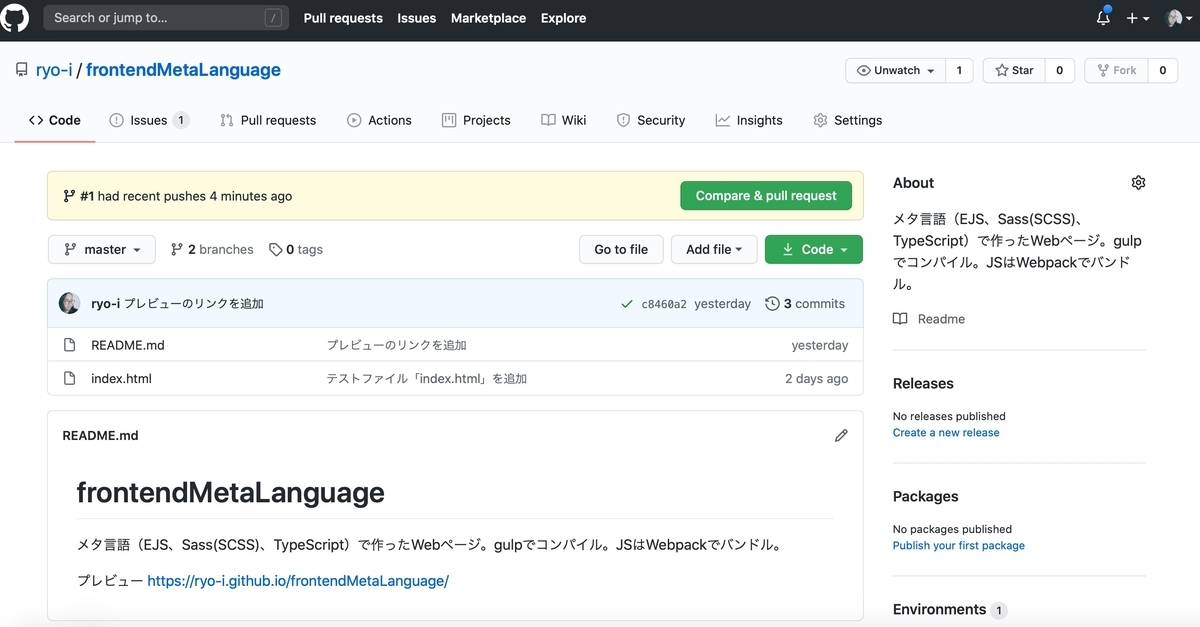Open the Environments heading link
This screenshot has height=627, width=1200.
[x=940, y=609]
